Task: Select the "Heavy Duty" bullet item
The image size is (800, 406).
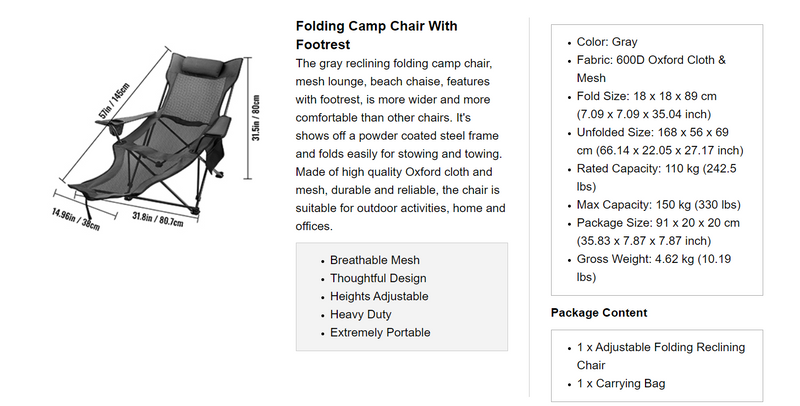Action: pos(360,314)
